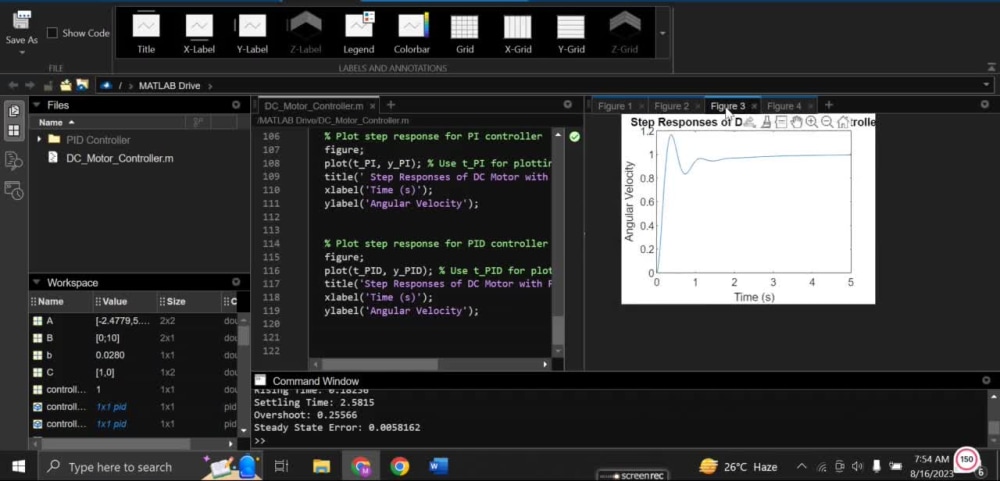
Task: Click the MATLAB Drive cloud icon in address bar
Action: 107,85
